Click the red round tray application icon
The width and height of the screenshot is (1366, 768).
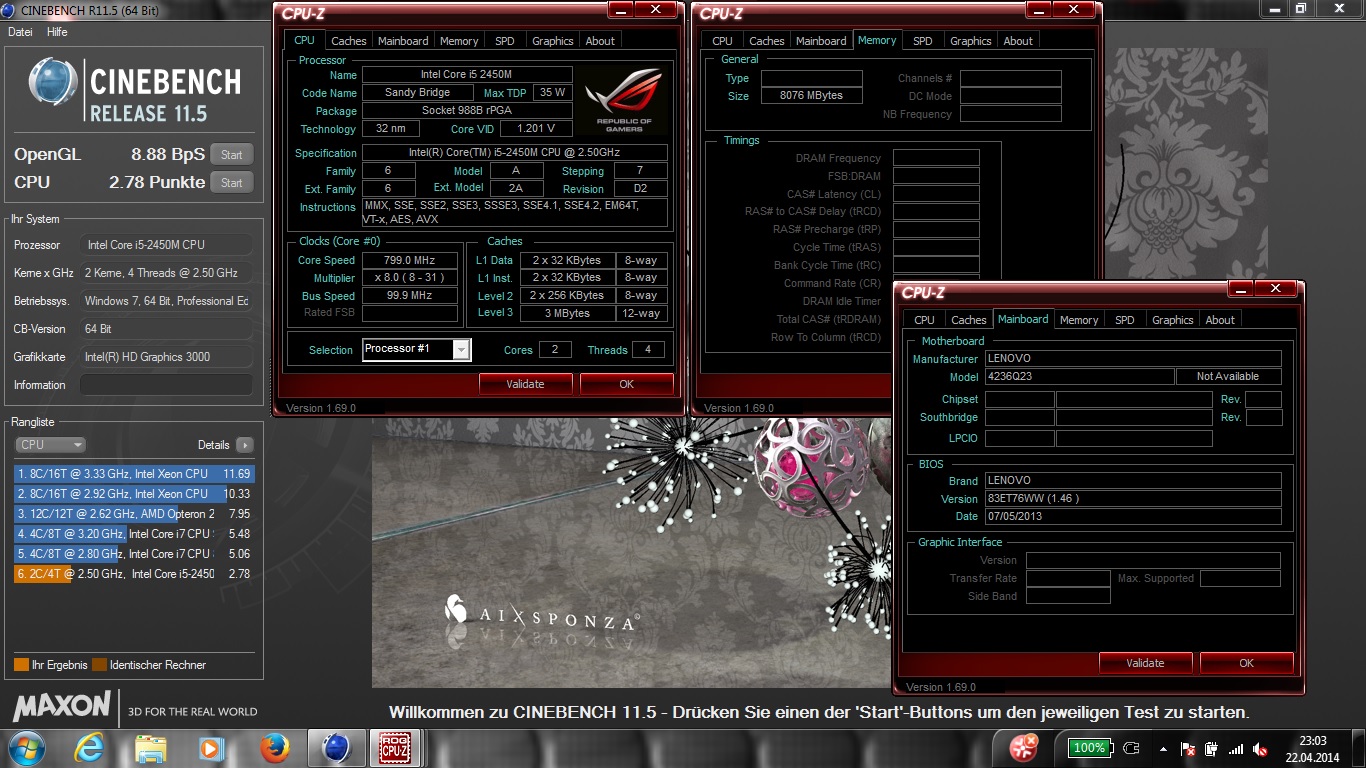[x=1024, y=747]
